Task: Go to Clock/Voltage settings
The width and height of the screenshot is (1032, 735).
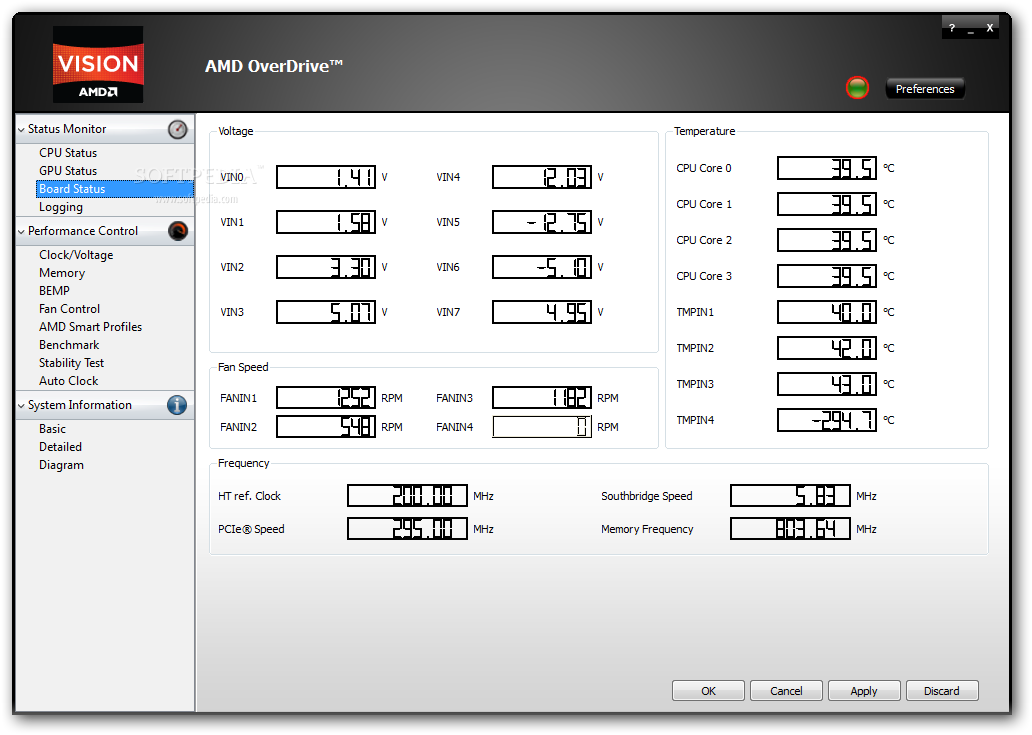Action: pyautogui.click(x=76, y=255)
